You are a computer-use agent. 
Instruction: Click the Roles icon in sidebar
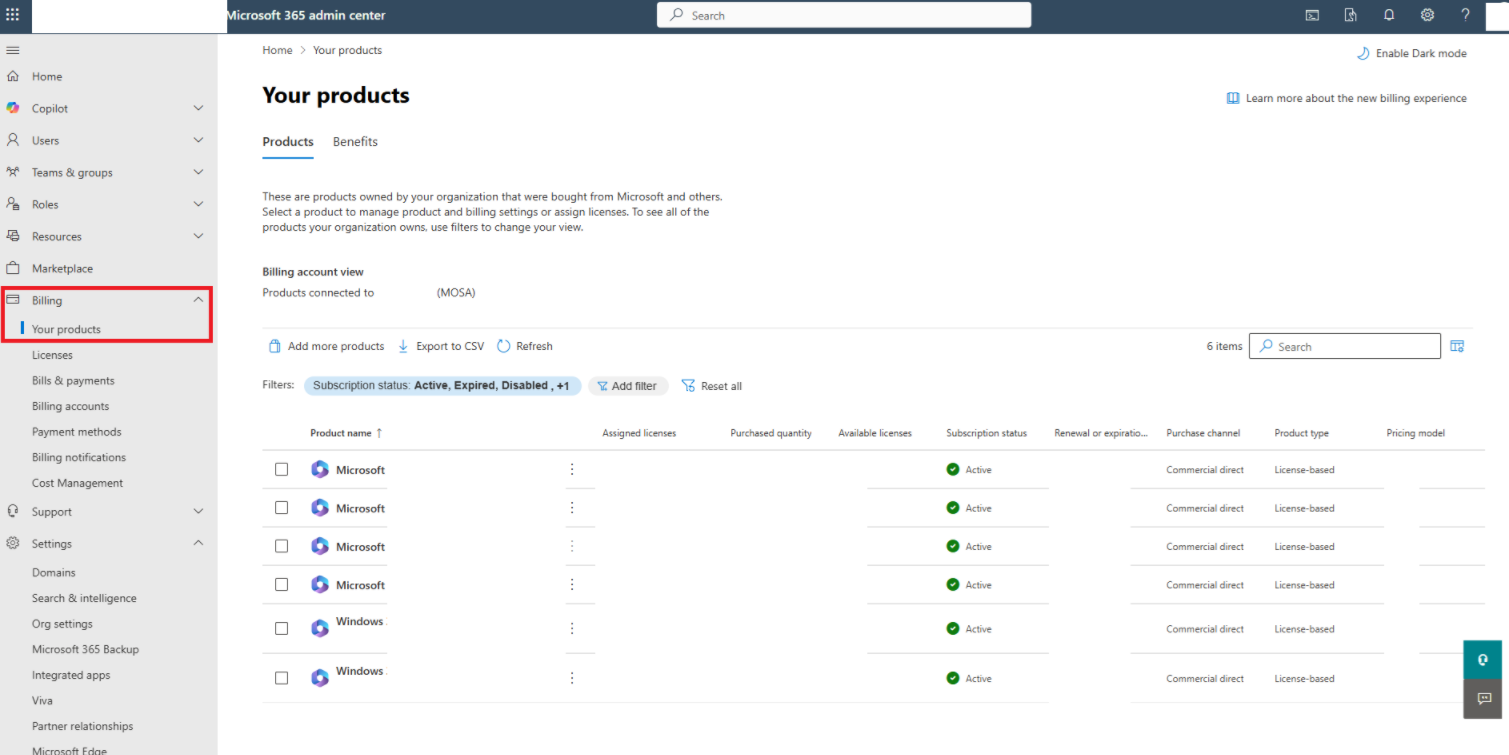13,204
